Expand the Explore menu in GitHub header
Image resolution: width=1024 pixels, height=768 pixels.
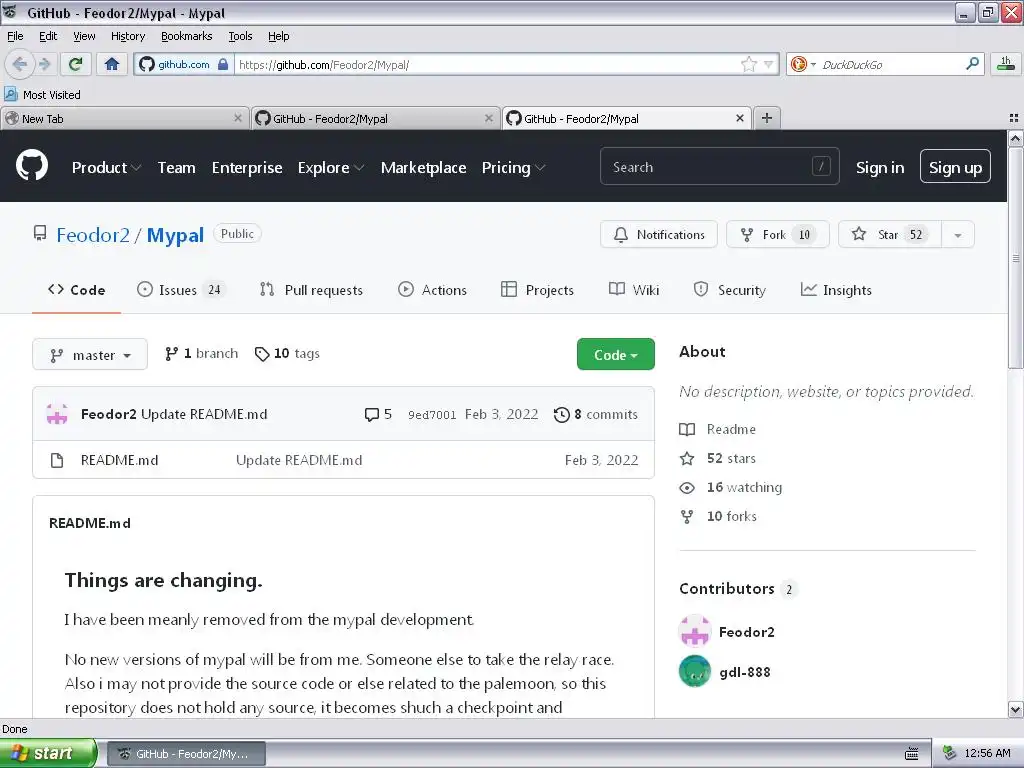(x=330, y=168)
